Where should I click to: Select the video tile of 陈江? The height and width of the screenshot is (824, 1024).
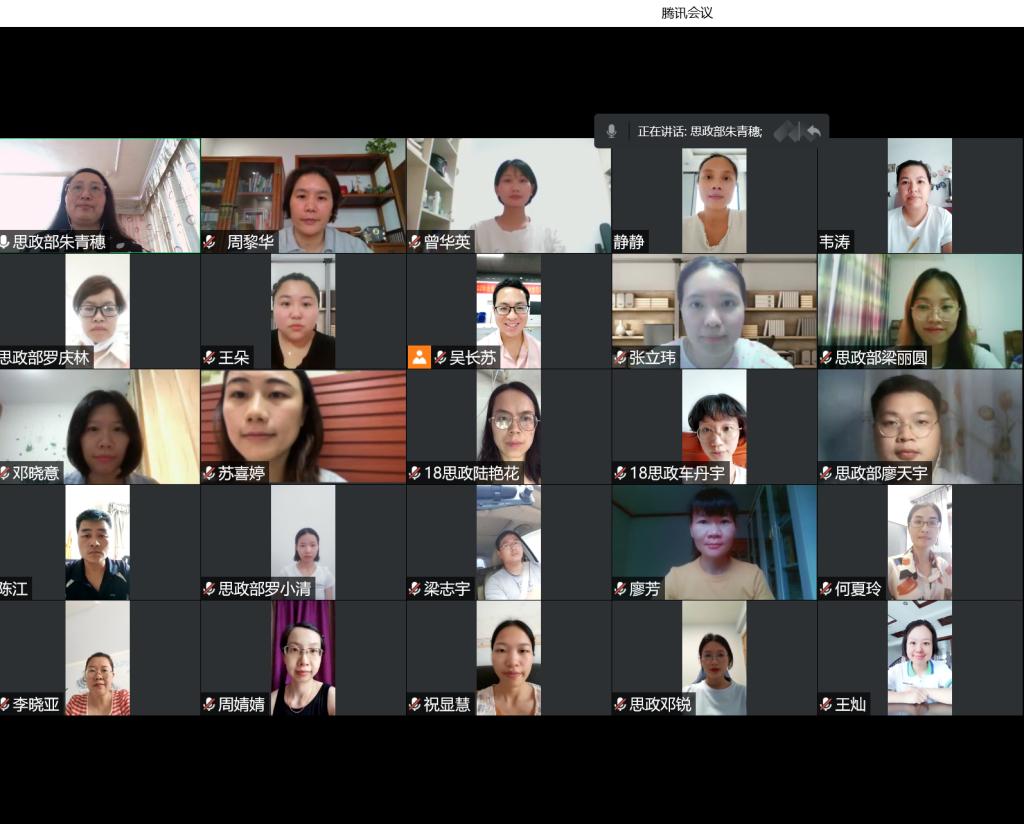(99, 543)
